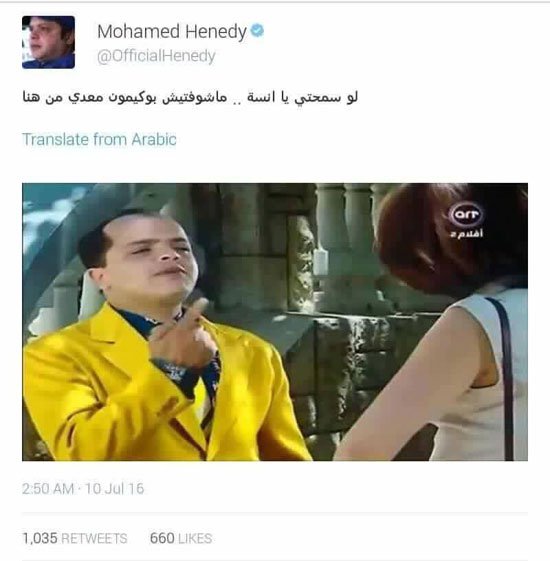Screen dimensions: 550x561
Task: Open the RETWEETS label list
Action: click(94, 538)
